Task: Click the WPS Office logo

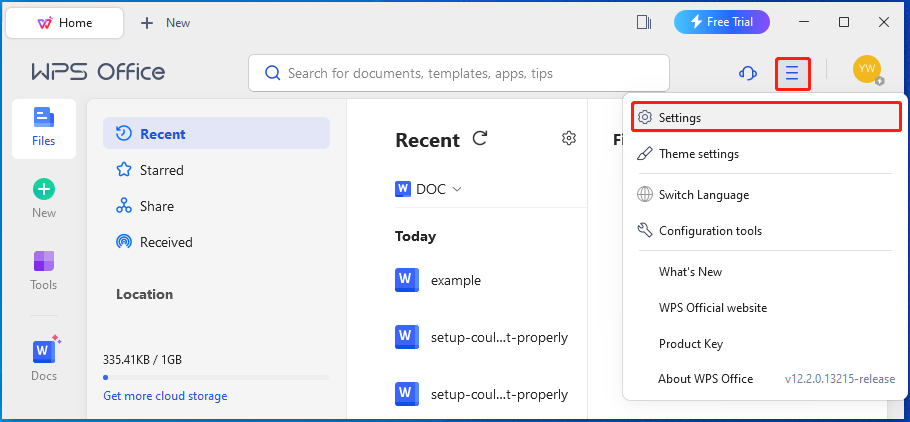Action: [98, 72]
